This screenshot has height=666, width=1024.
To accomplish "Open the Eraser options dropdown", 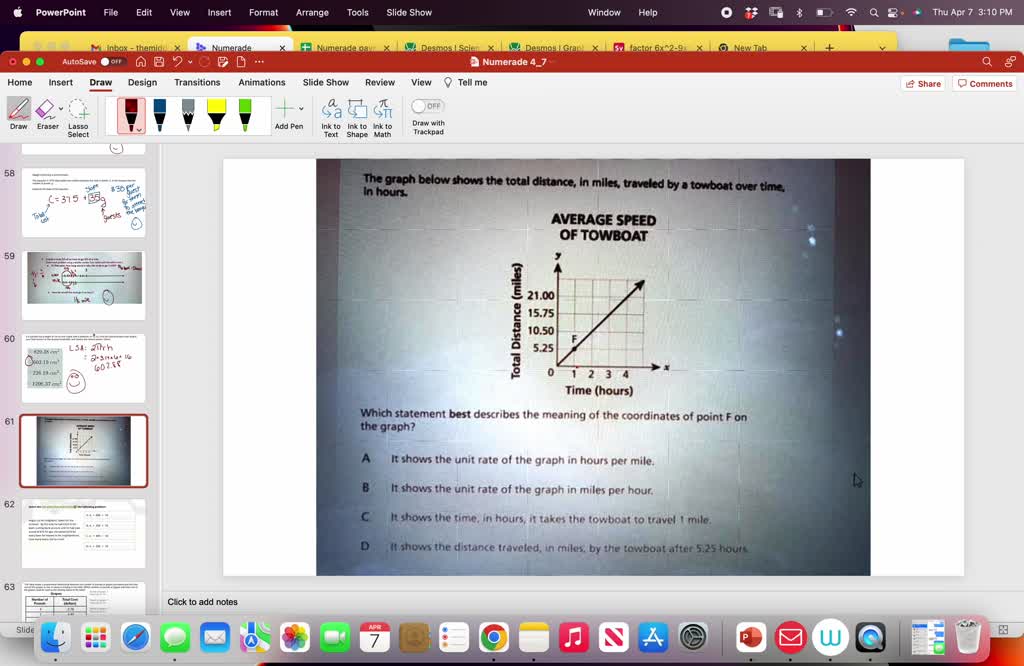I will pyautogui.click(x=61, y=108).
